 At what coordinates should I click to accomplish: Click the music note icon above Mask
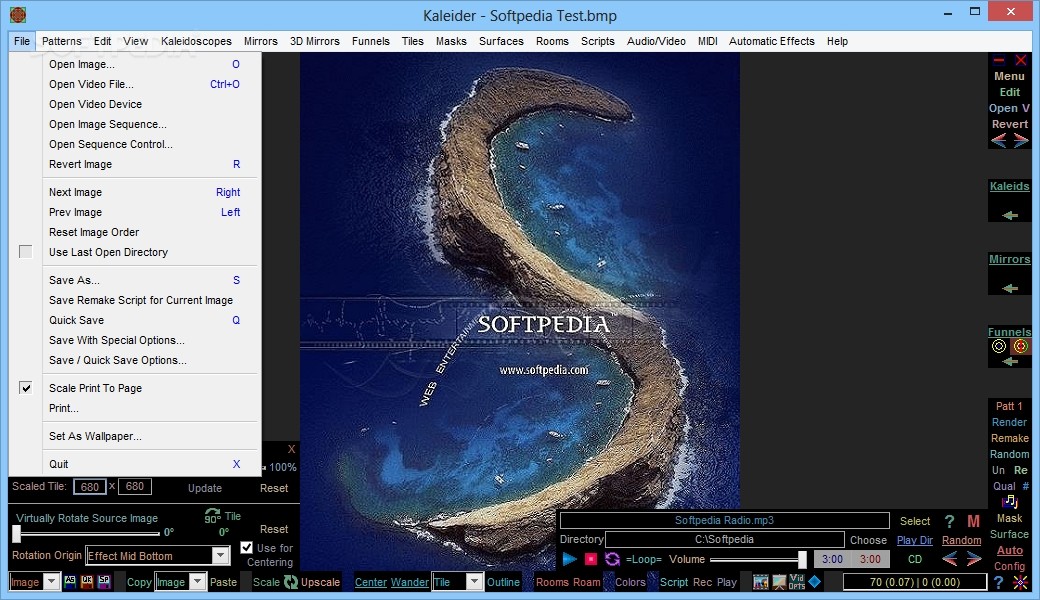click(1009, 502)
